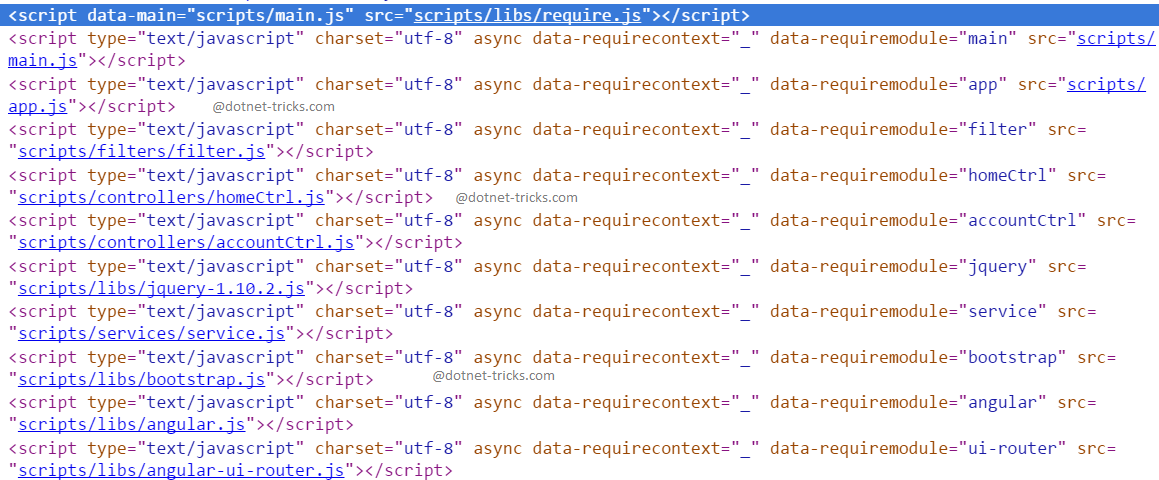Open the scripts/controllers/accountCtrl.js link
1159x480 pixels.
click(187, 243)
